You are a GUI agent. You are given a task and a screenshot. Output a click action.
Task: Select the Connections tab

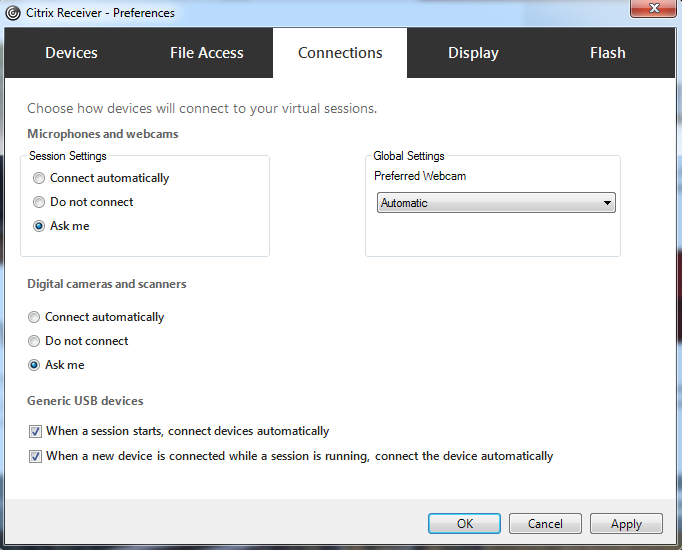click(x=340, y=53)
